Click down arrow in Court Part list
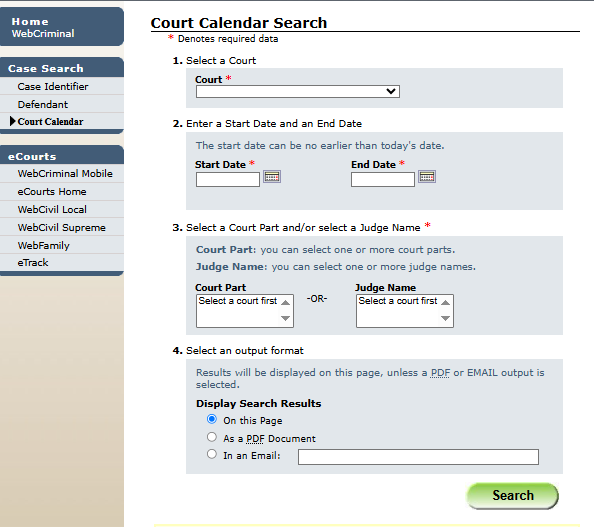Image resolution: width=594 pixels, height=527 pixels. click(286, 318)
